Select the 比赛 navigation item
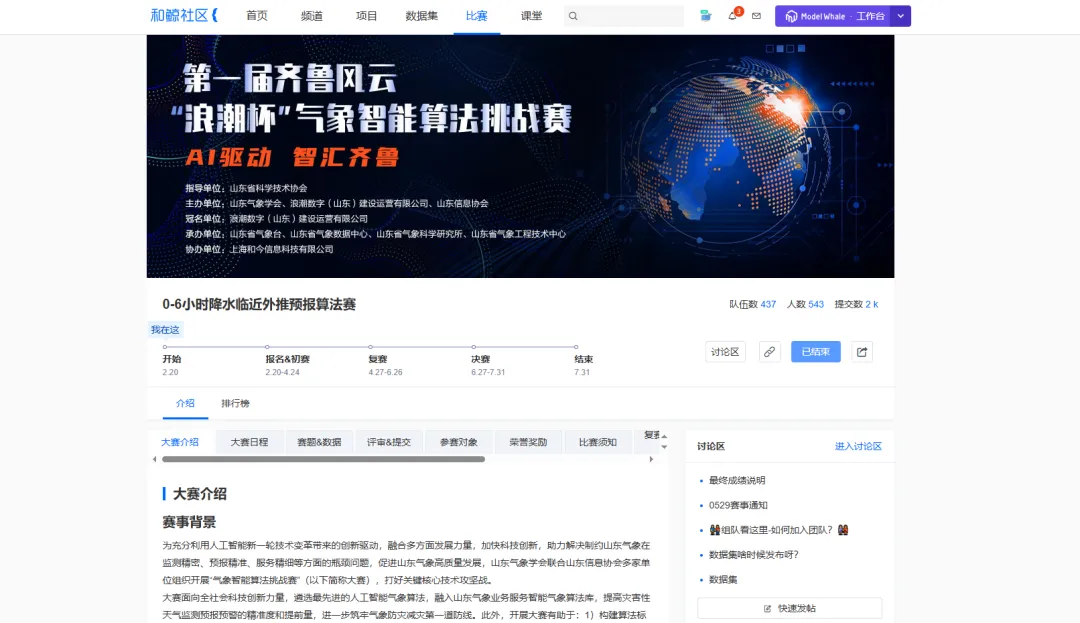1080x623 pixels. [x=477, y=16]
